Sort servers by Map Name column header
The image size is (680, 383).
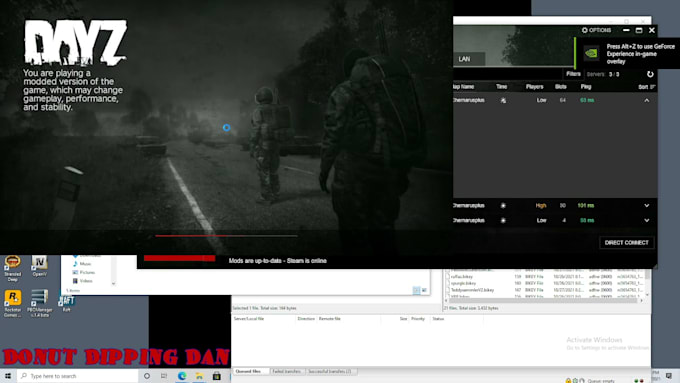(x=463, y=87)
